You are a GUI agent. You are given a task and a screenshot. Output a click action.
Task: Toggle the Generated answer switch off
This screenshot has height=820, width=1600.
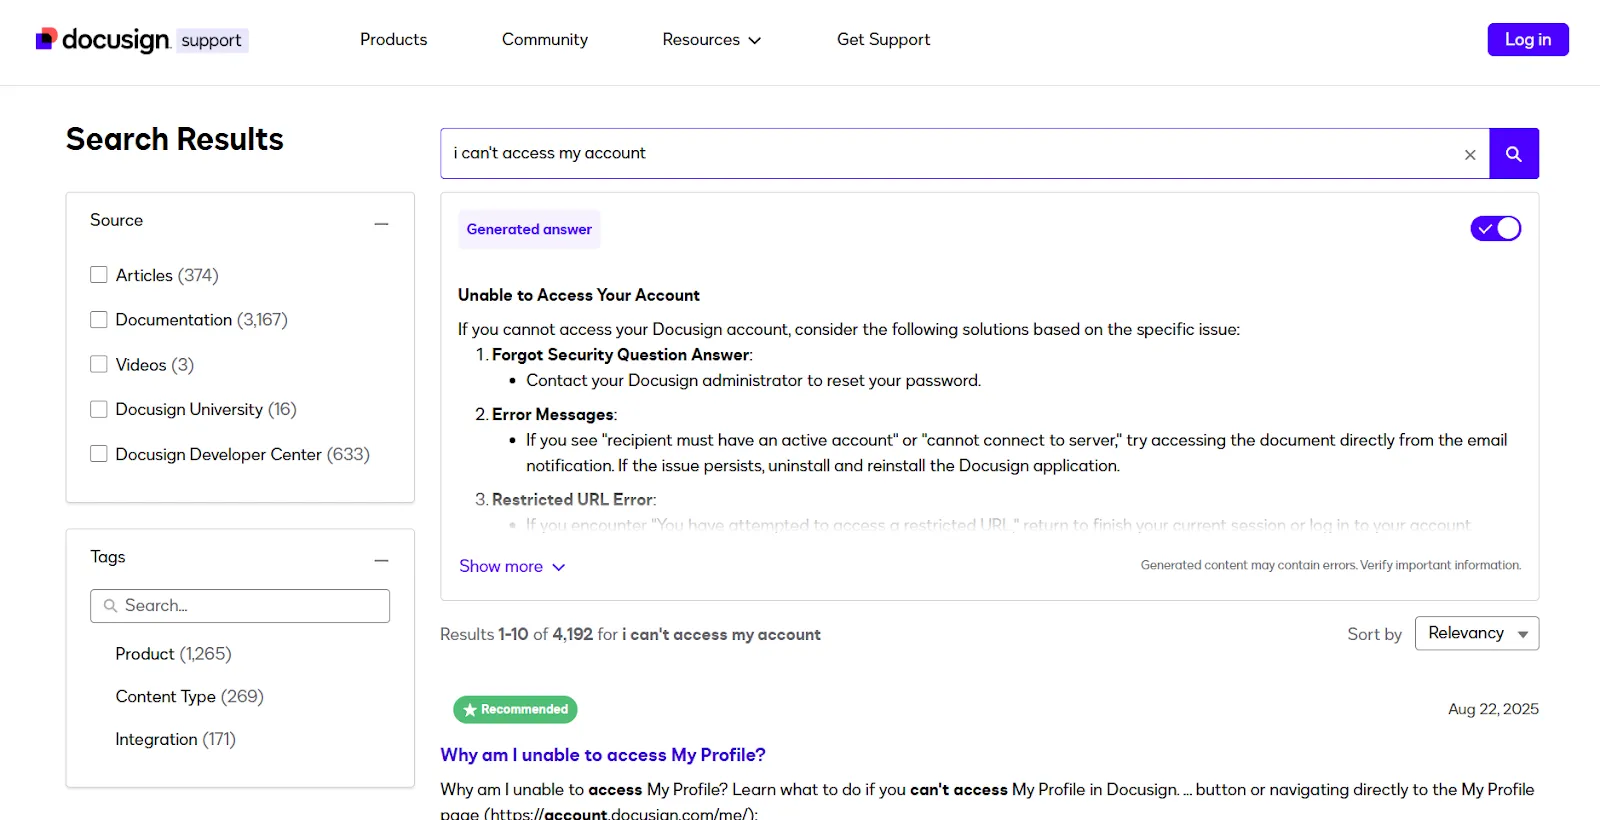pos(1495,229)
